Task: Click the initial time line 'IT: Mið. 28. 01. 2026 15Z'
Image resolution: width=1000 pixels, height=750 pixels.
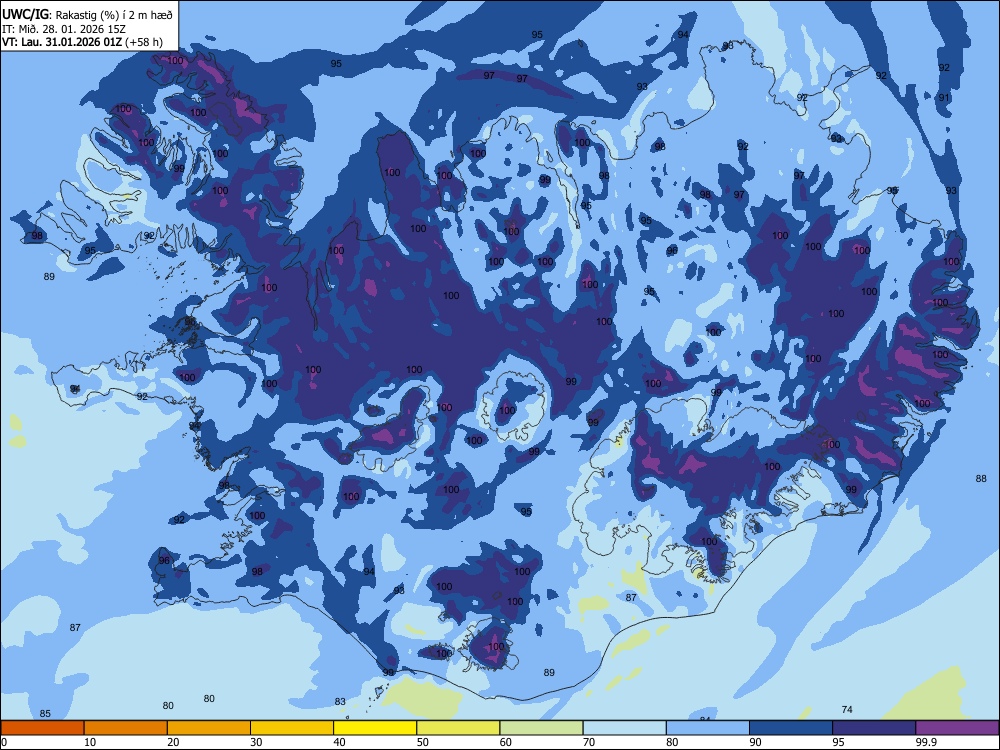Action: point(64,29)
